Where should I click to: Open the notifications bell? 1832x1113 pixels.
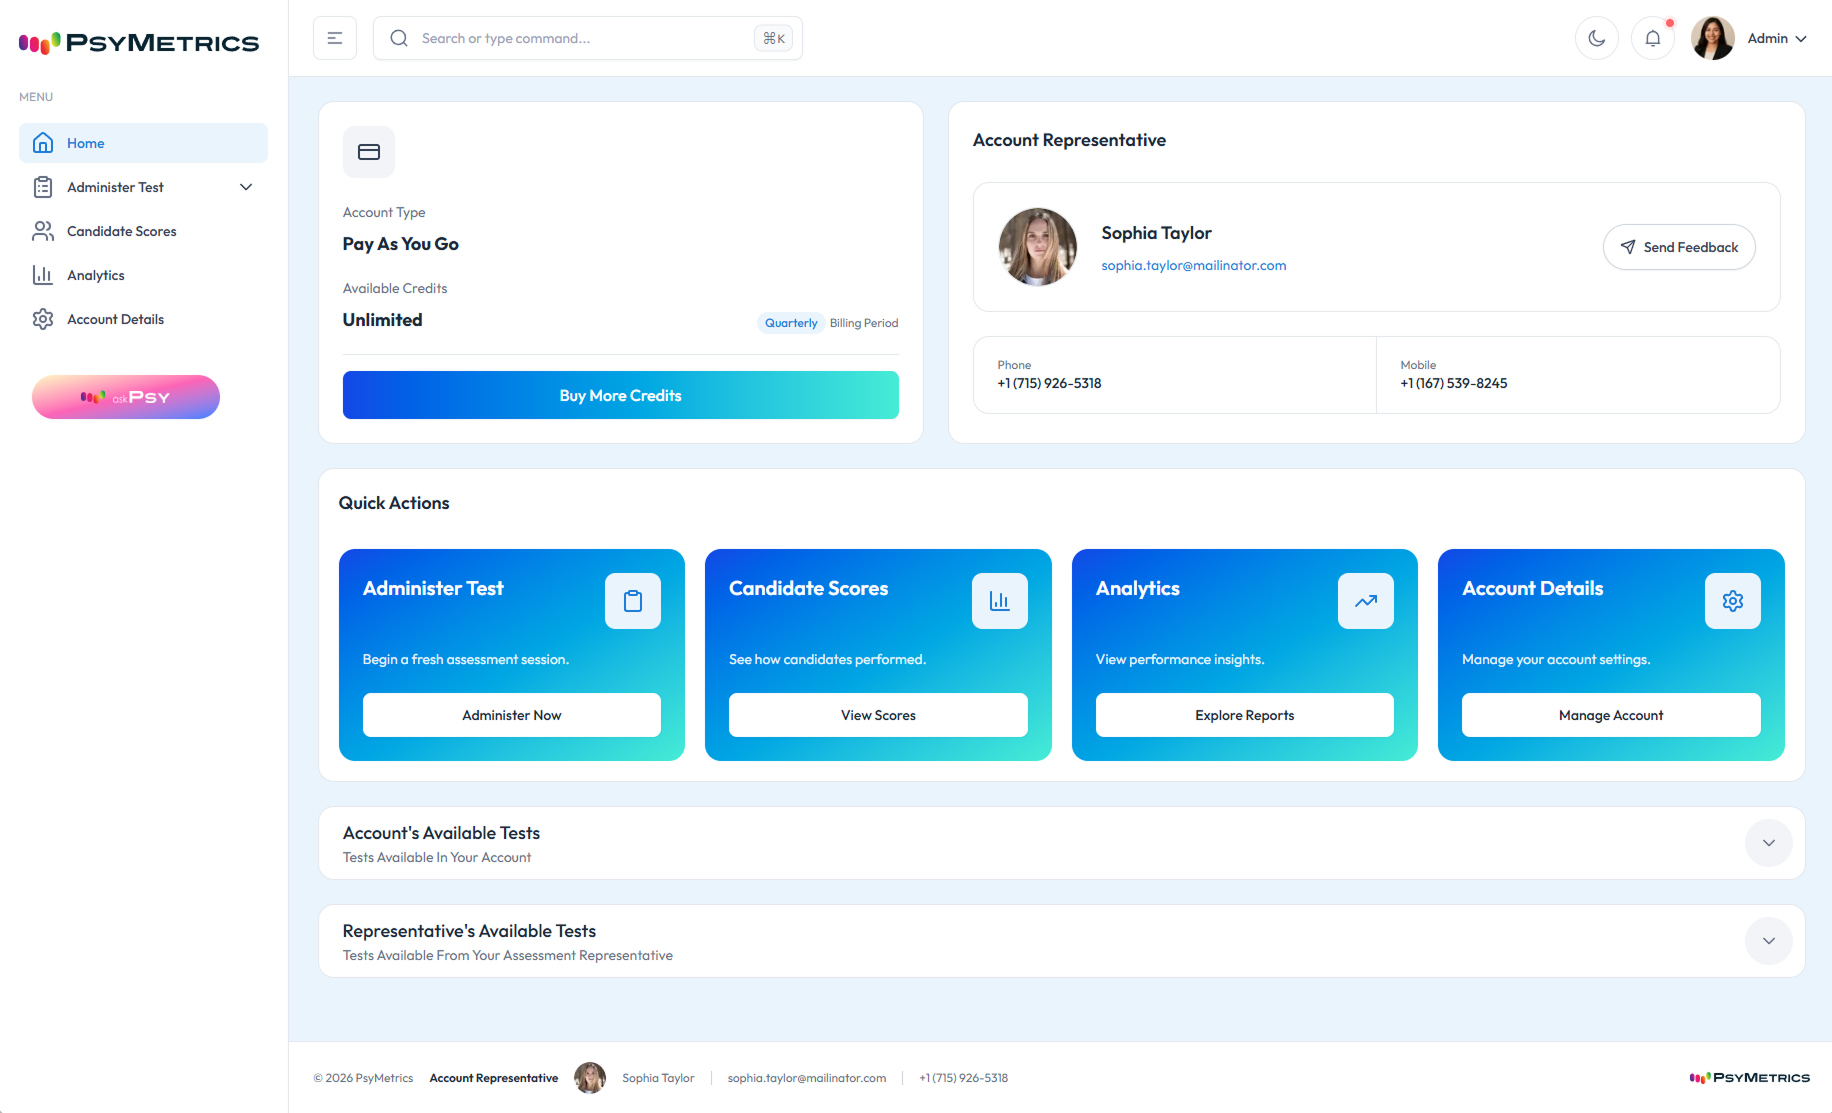[1652, 38]
